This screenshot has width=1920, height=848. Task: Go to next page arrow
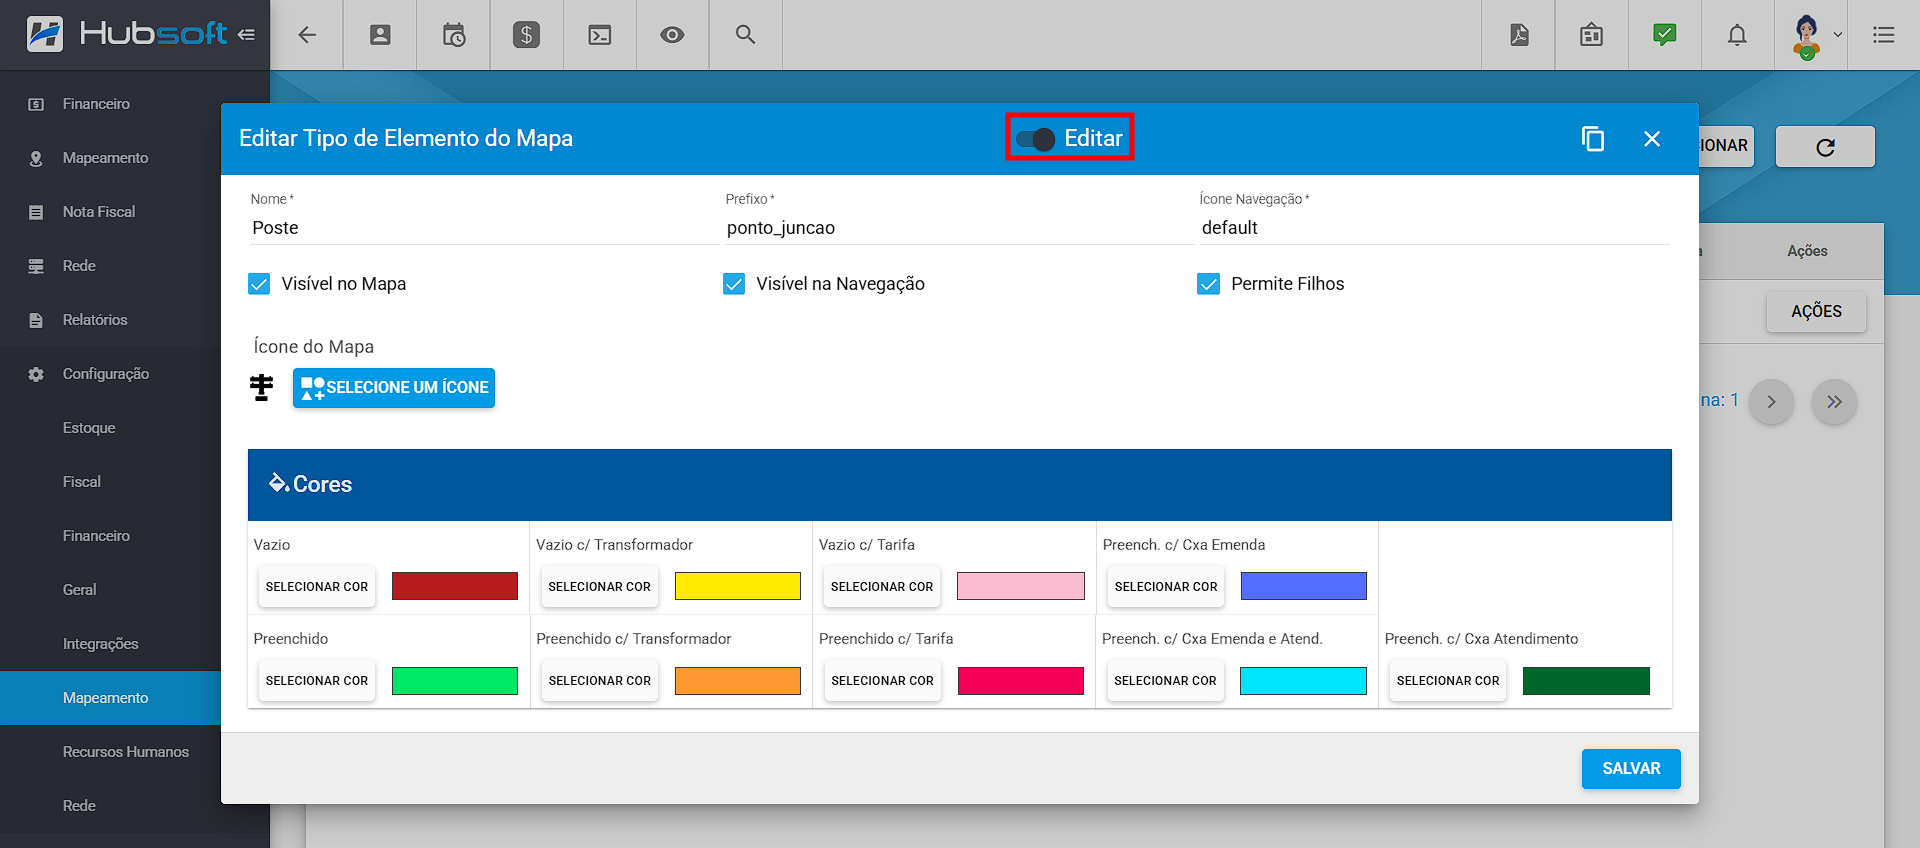(x=1771, y=402)
